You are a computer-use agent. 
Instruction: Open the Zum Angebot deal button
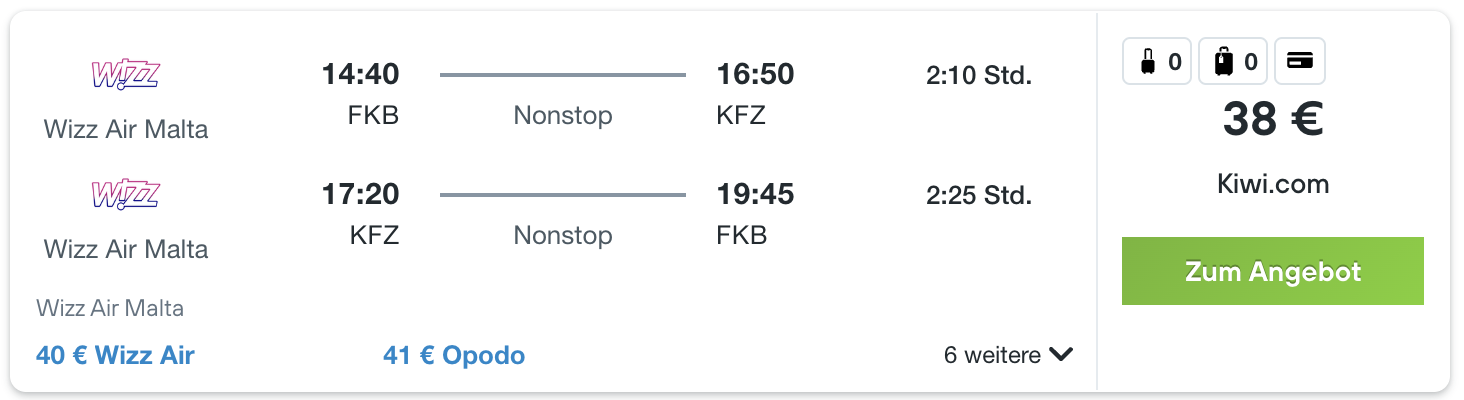tap(1272, 271)
